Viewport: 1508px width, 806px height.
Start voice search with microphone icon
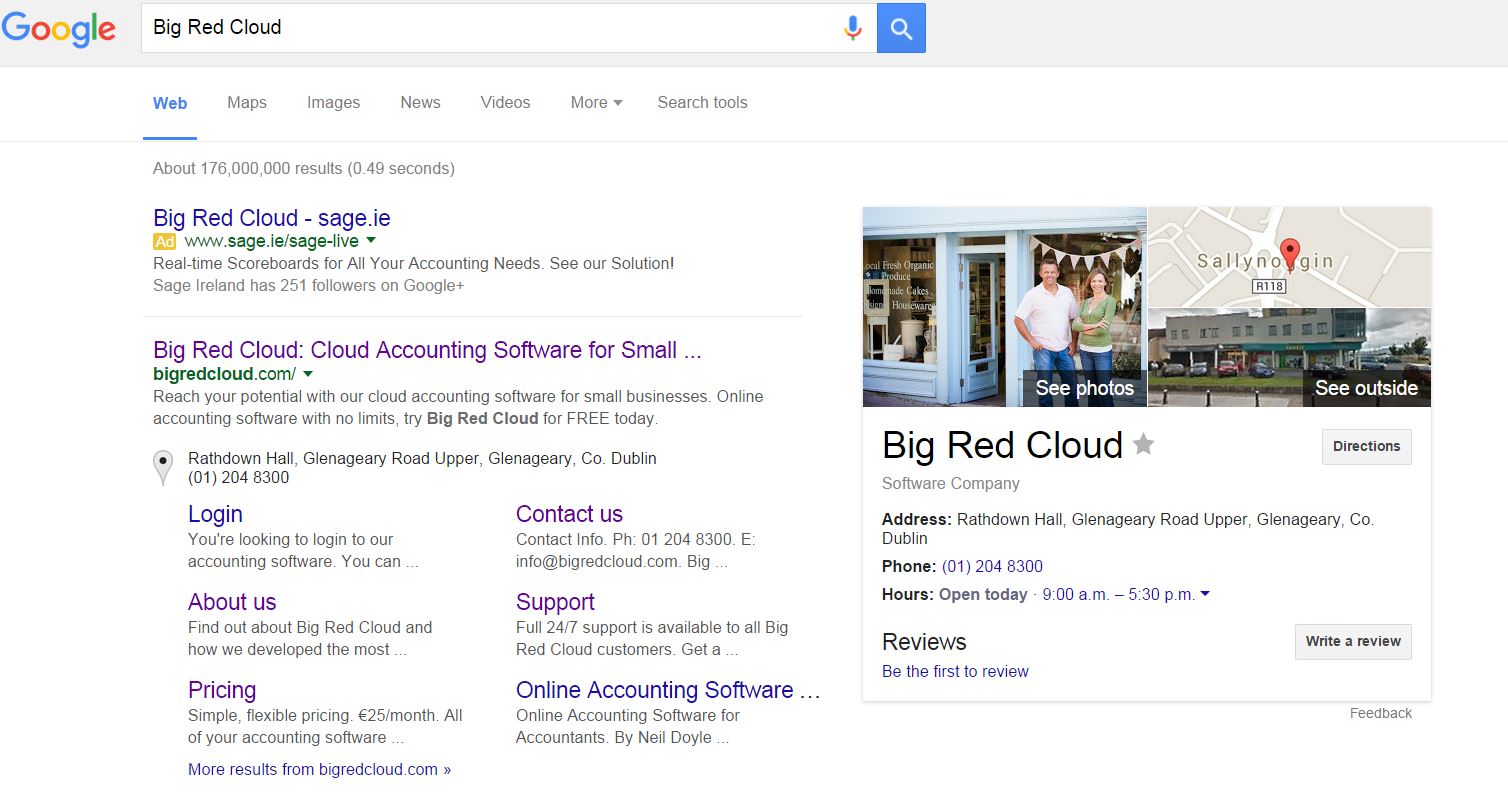[852, 28]
